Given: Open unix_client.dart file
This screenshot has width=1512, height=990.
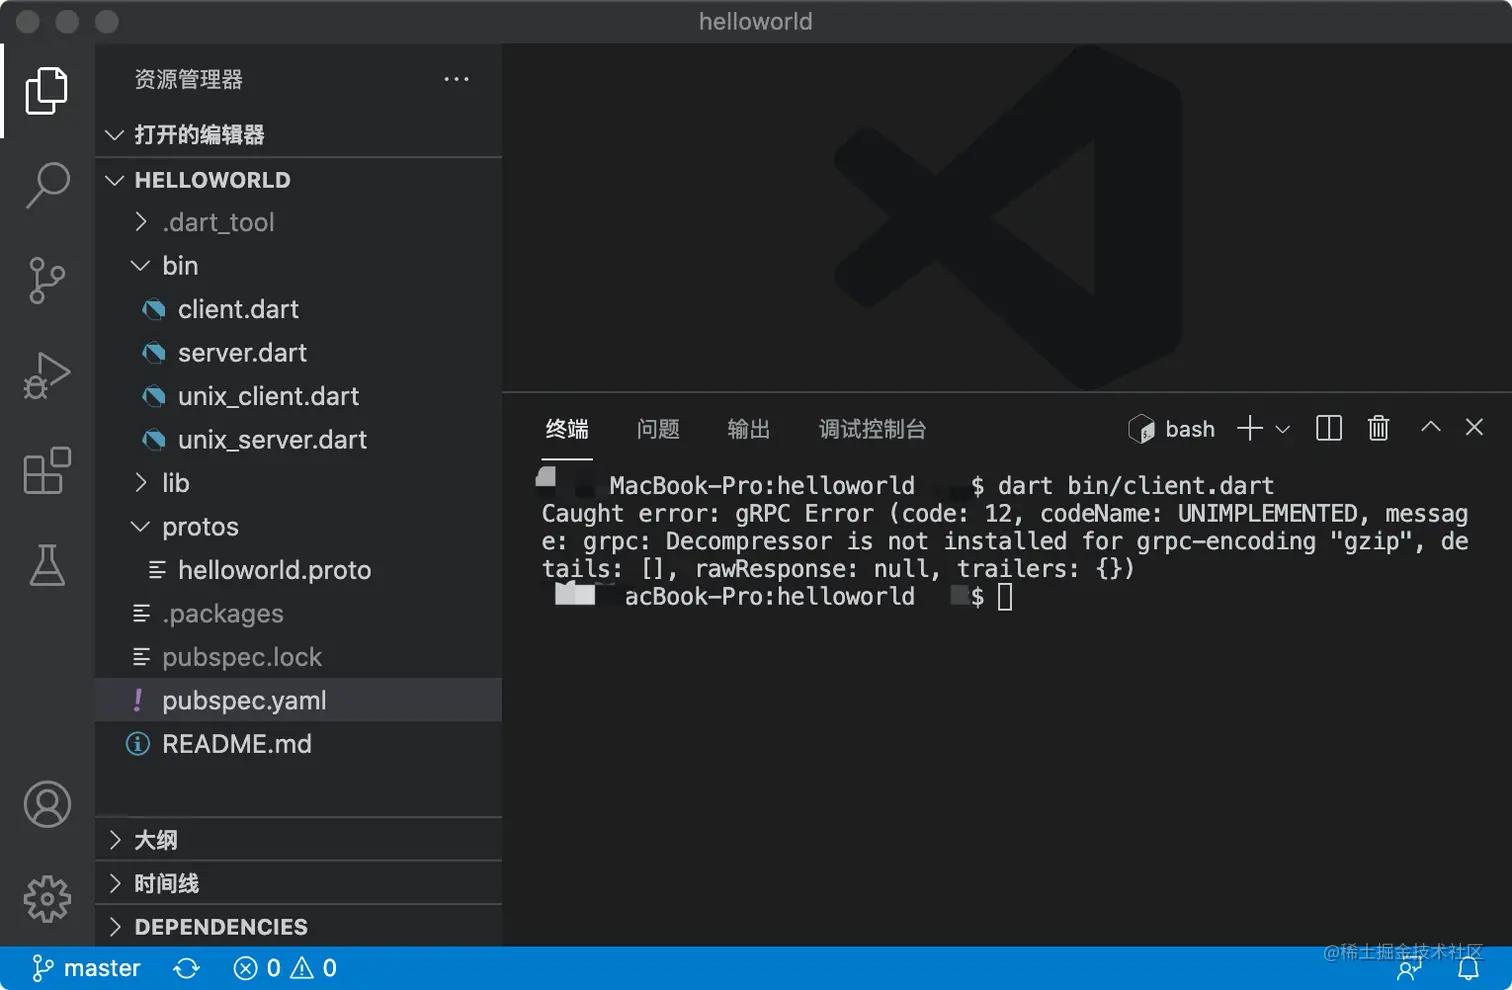Looking at the screenshot, I should (x=298, y=396).
